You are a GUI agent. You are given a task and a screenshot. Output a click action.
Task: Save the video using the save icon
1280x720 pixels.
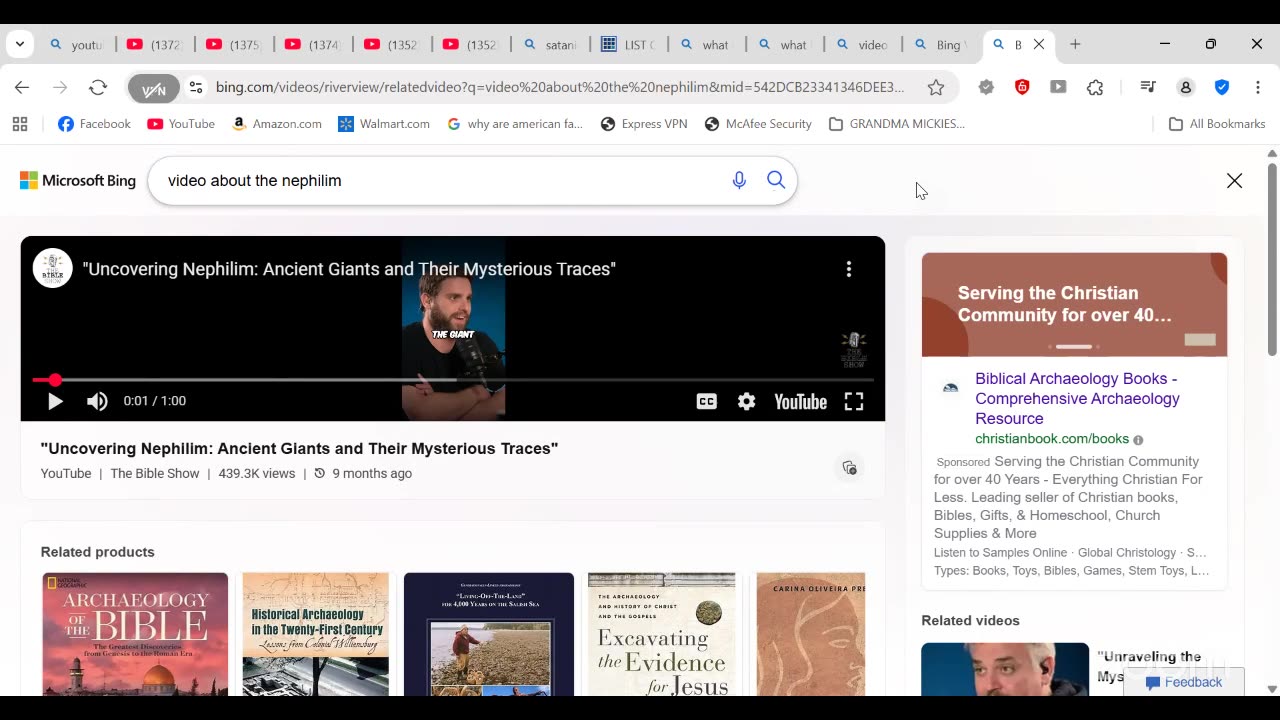[x=849, y=468]
